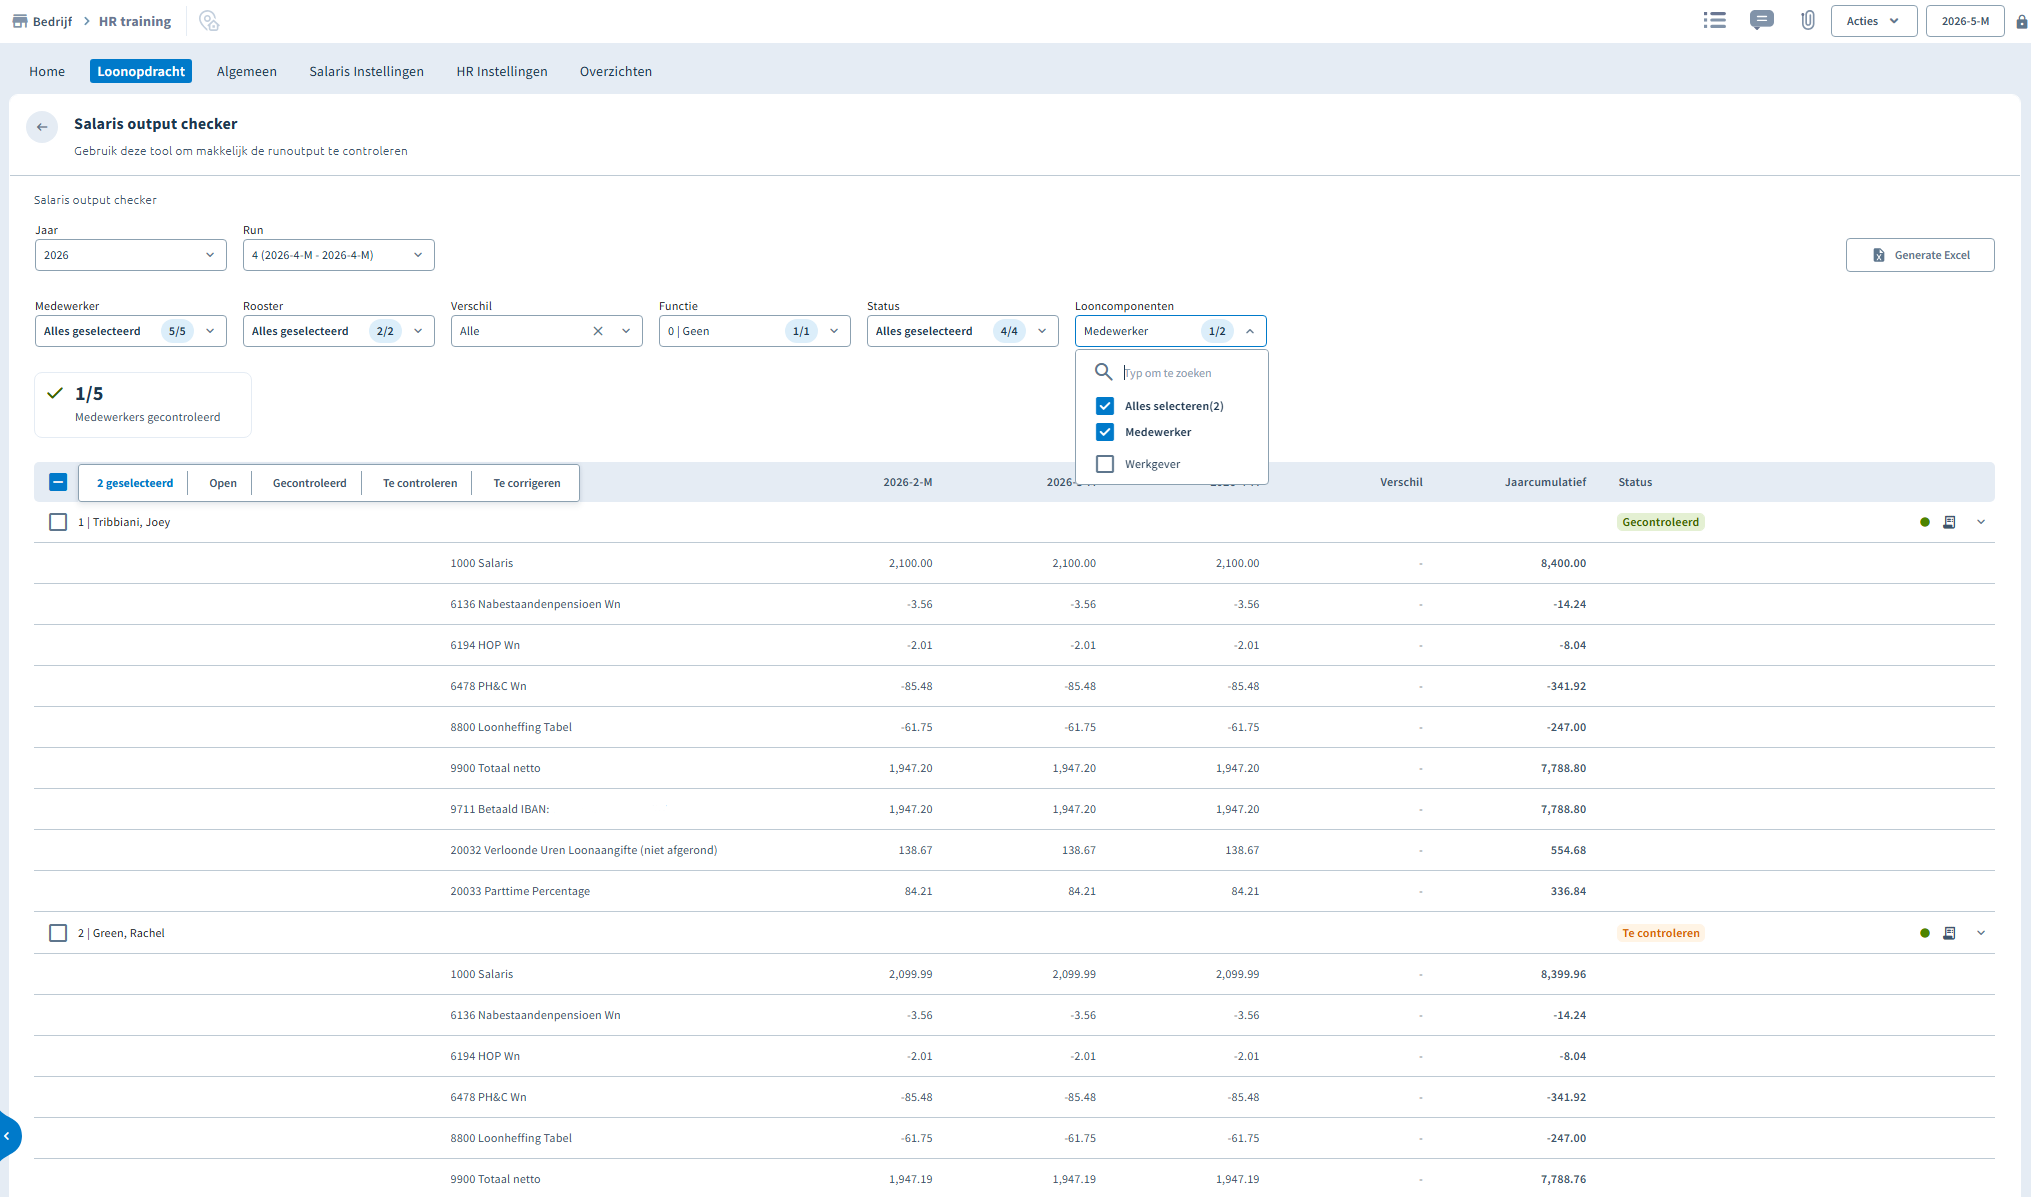Screen dimensions: 2031x1197
Task: Toggle the select-all employees checkbox in table header
Action: [x=58, y=482]
